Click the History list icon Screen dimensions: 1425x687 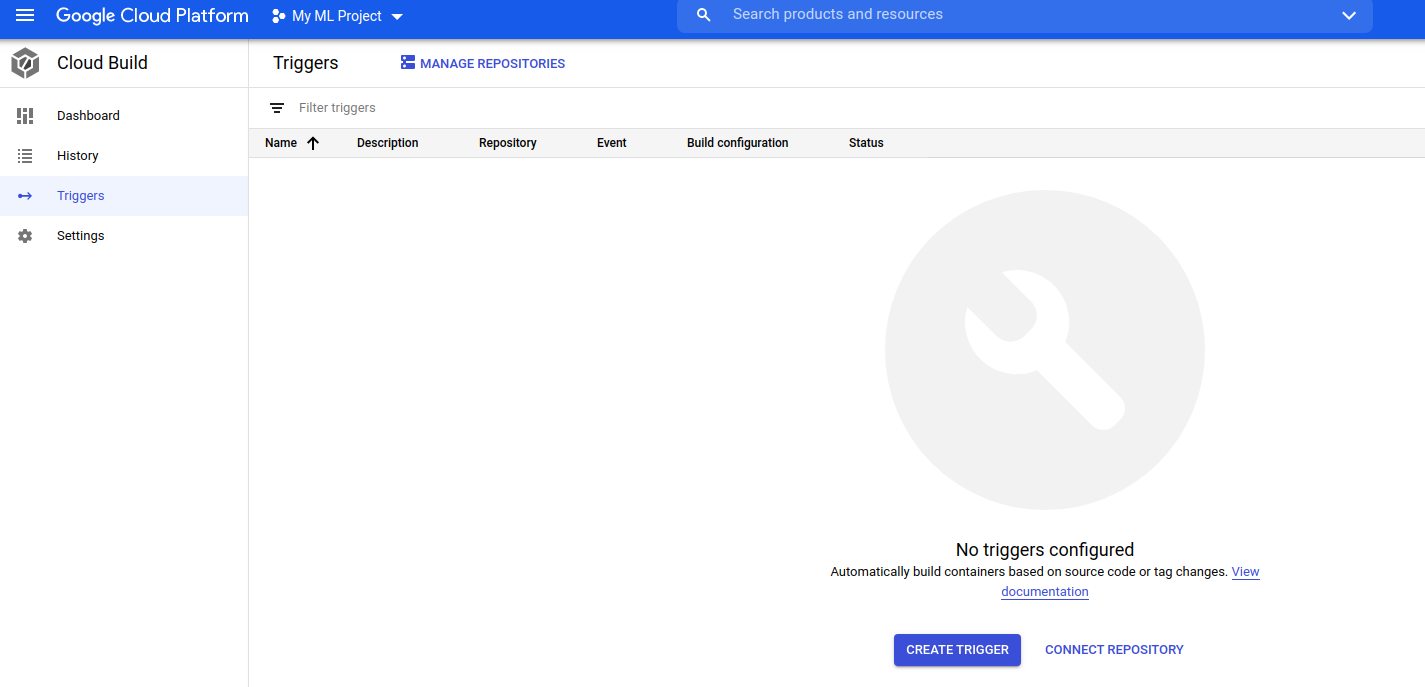tap(25, 156)
